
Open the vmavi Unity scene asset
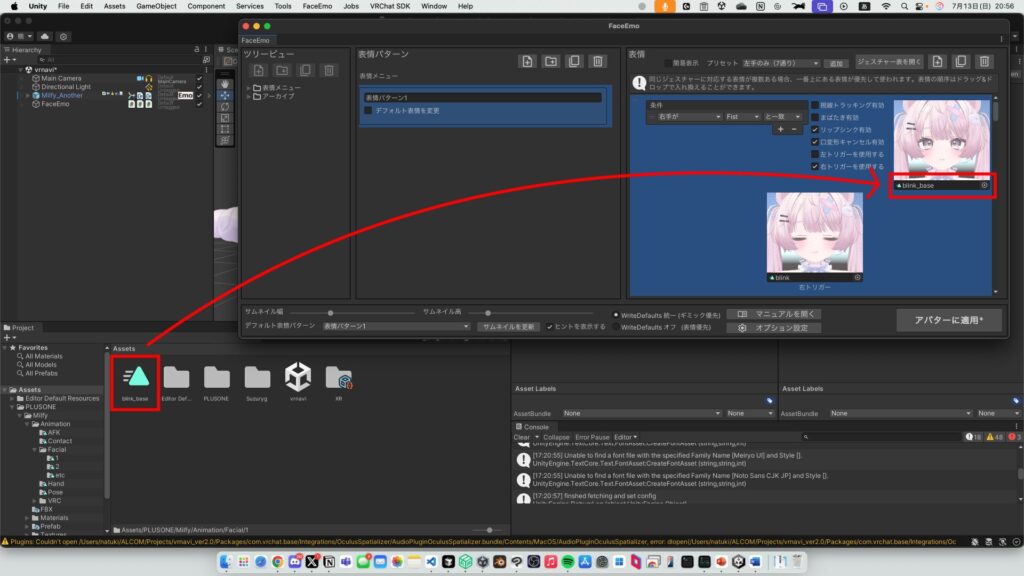point(298,377)
